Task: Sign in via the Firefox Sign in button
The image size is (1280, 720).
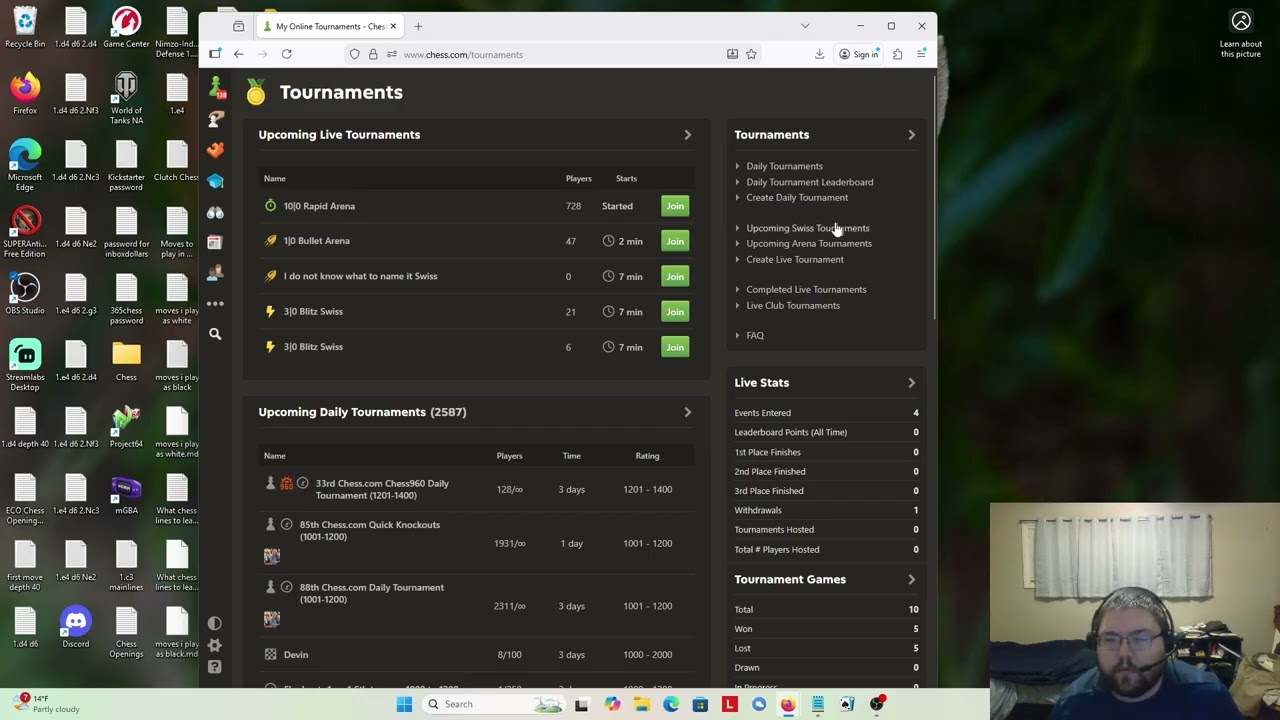Action: (859, 54)
